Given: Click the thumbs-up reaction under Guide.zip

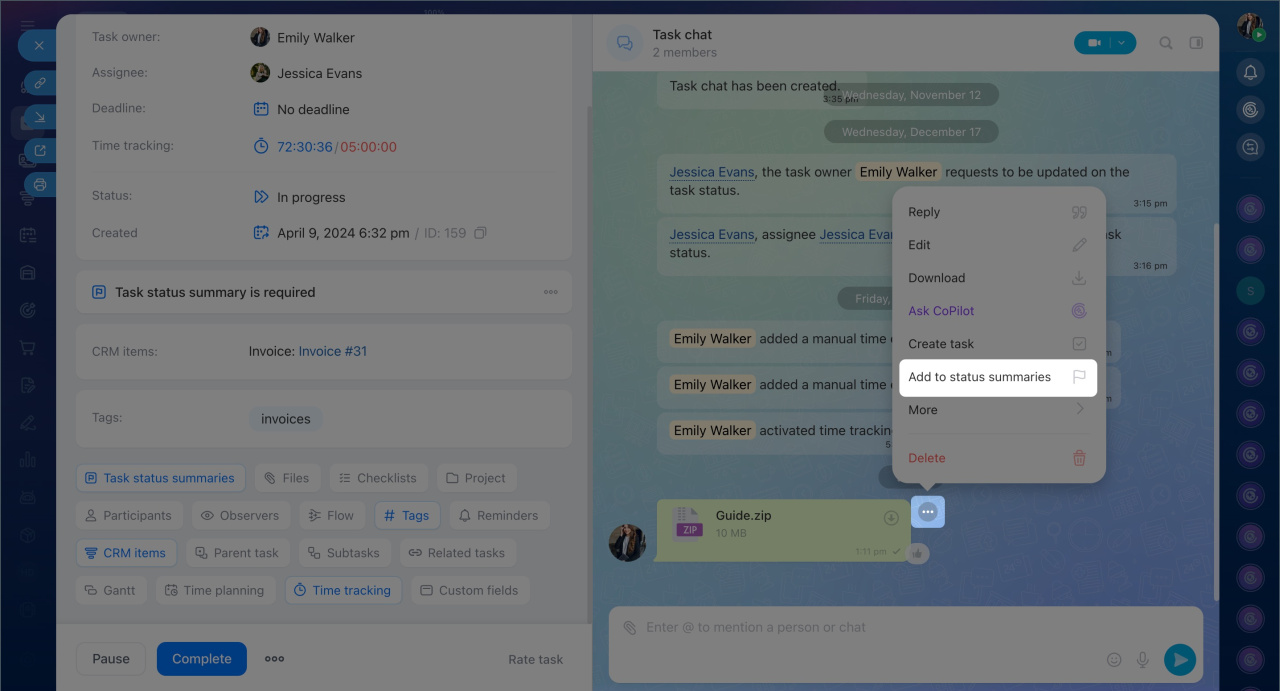Looking at the screenshot, I should click(x=917, y=554).
